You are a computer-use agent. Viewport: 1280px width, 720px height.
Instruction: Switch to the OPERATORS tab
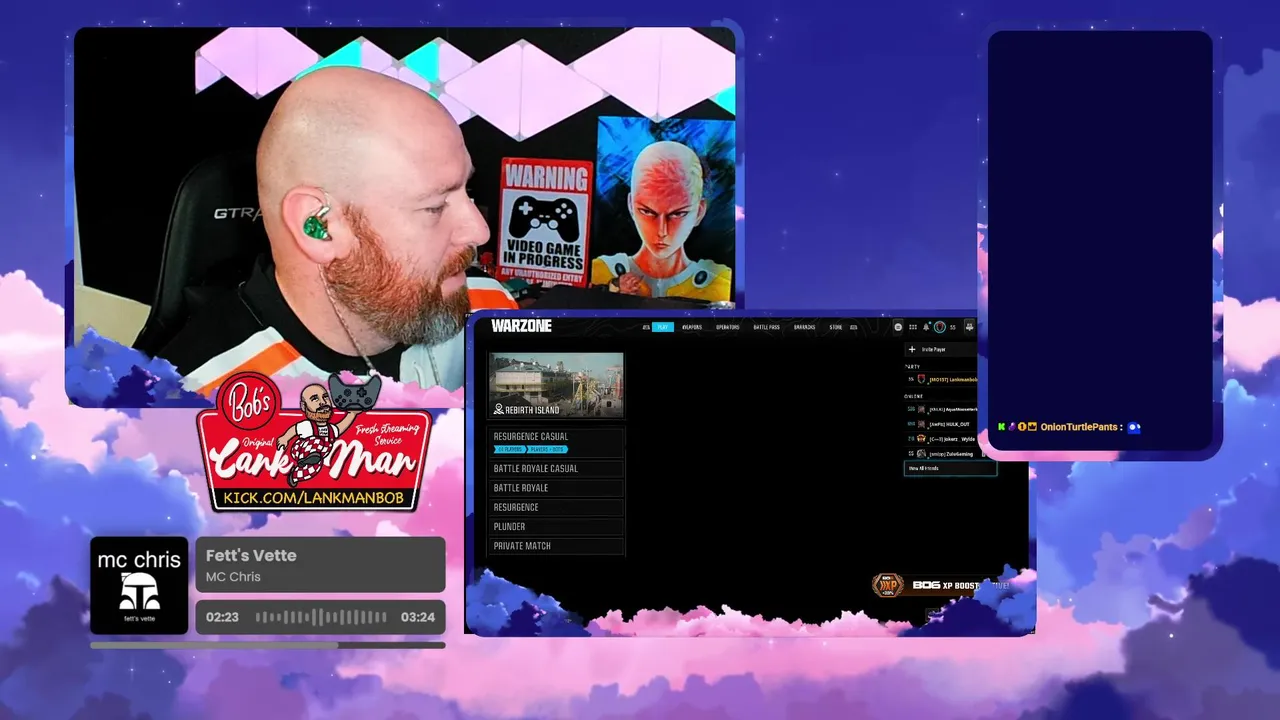(x=728, y=327)
